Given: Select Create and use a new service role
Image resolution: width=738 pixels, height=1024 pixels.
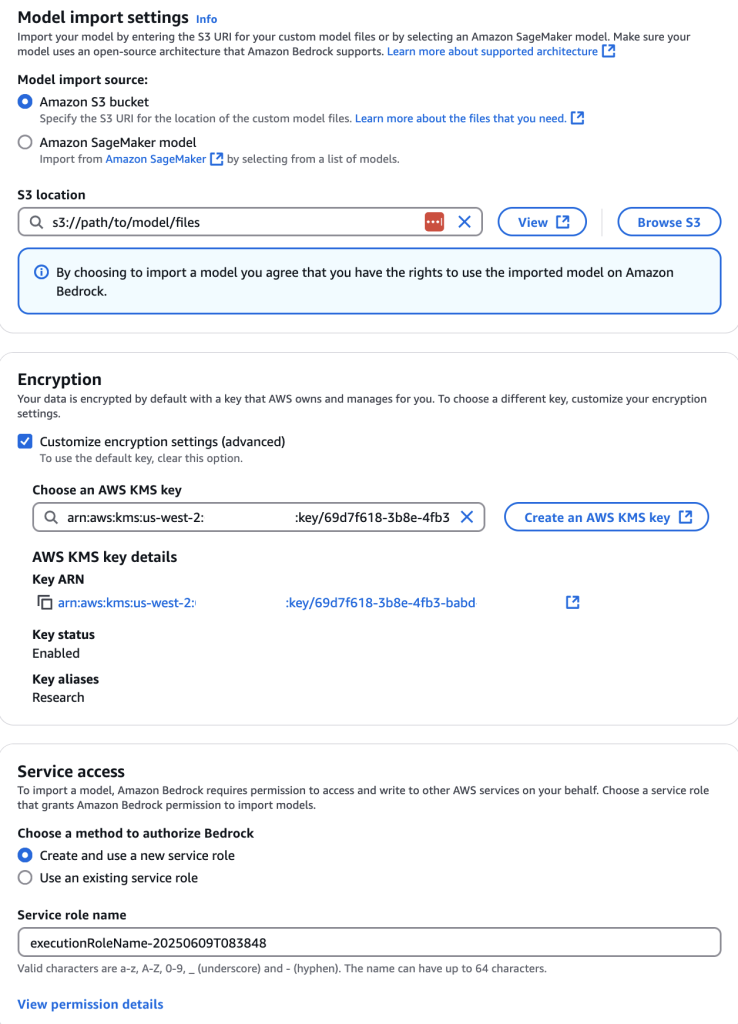Looking at the screenshot, I should 25,856.
